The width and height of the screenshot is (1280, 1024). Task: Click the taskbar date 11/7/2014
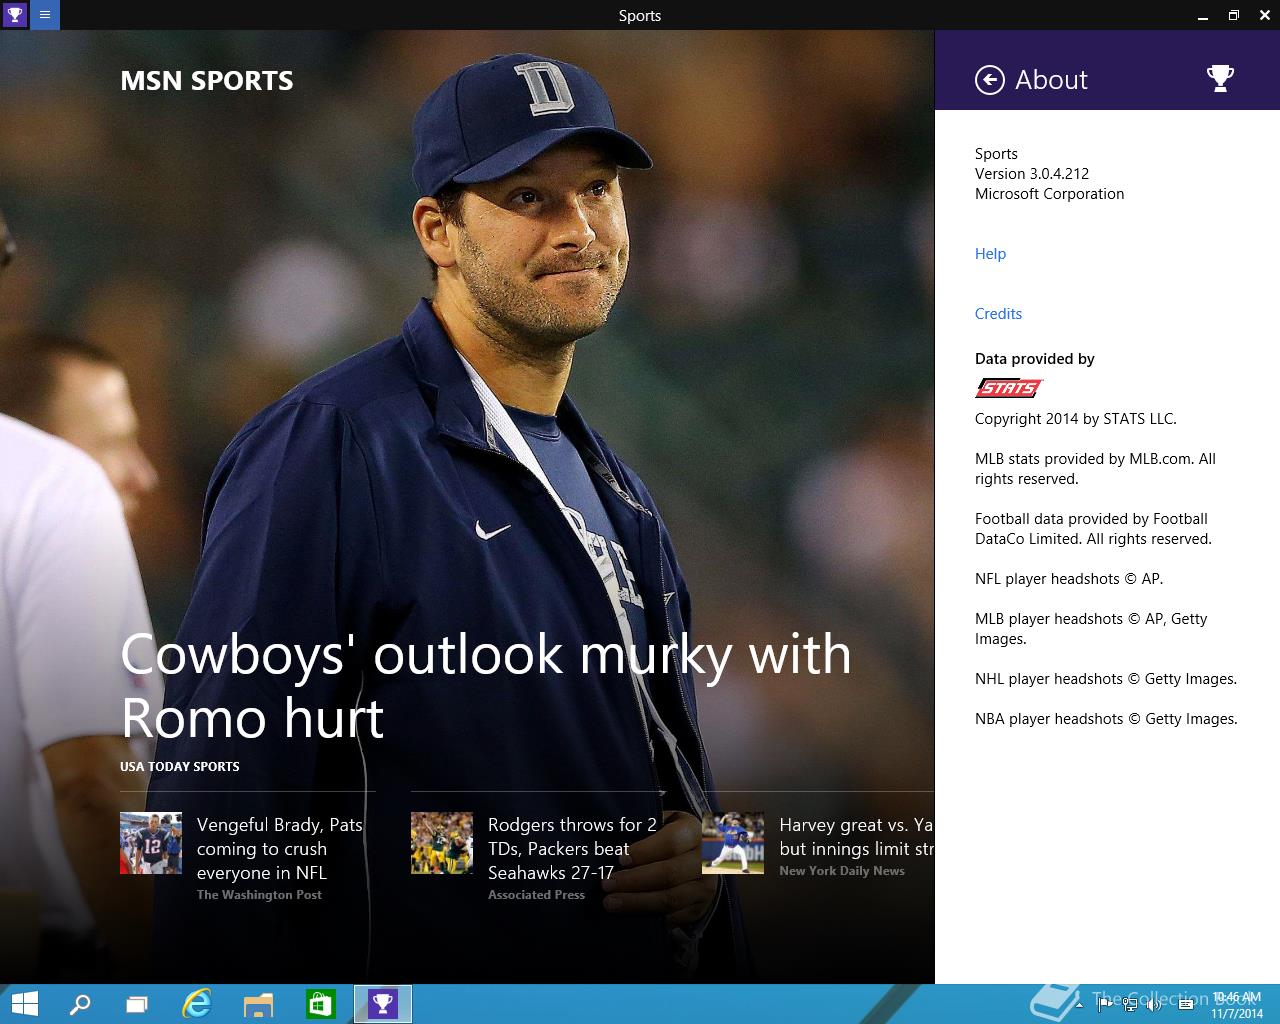pyautogui.click(x=1237, y=1013)
